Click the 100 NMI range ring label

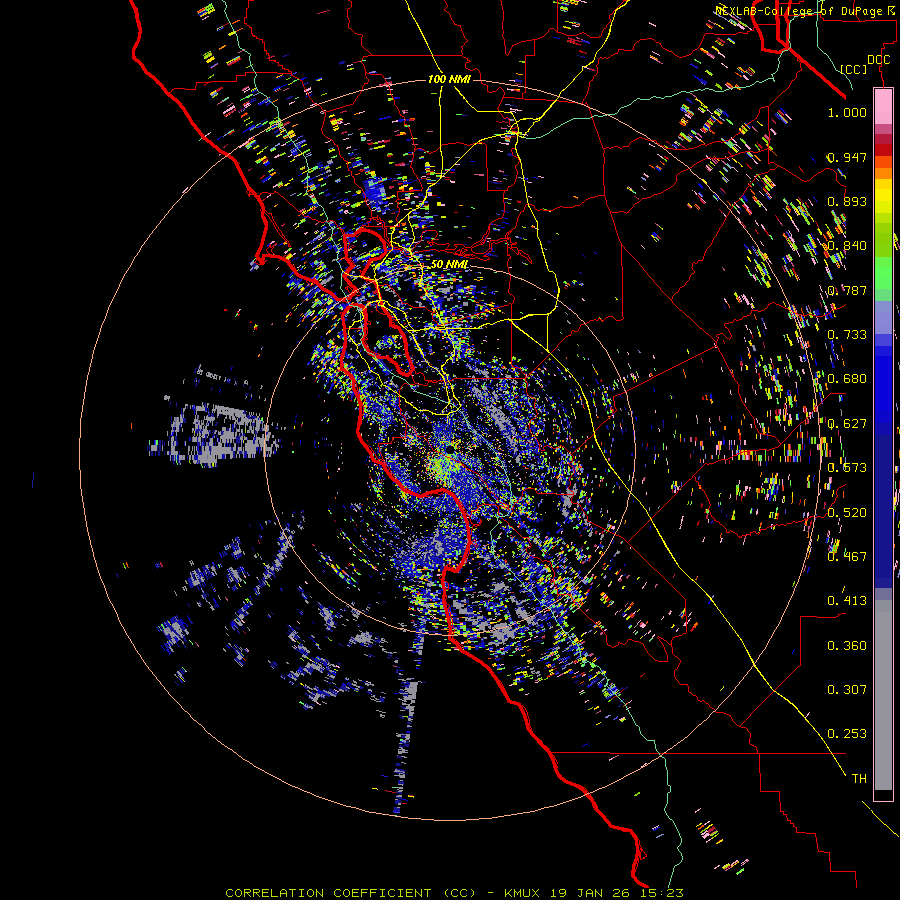pyautogui.click(x=449, y=79)
